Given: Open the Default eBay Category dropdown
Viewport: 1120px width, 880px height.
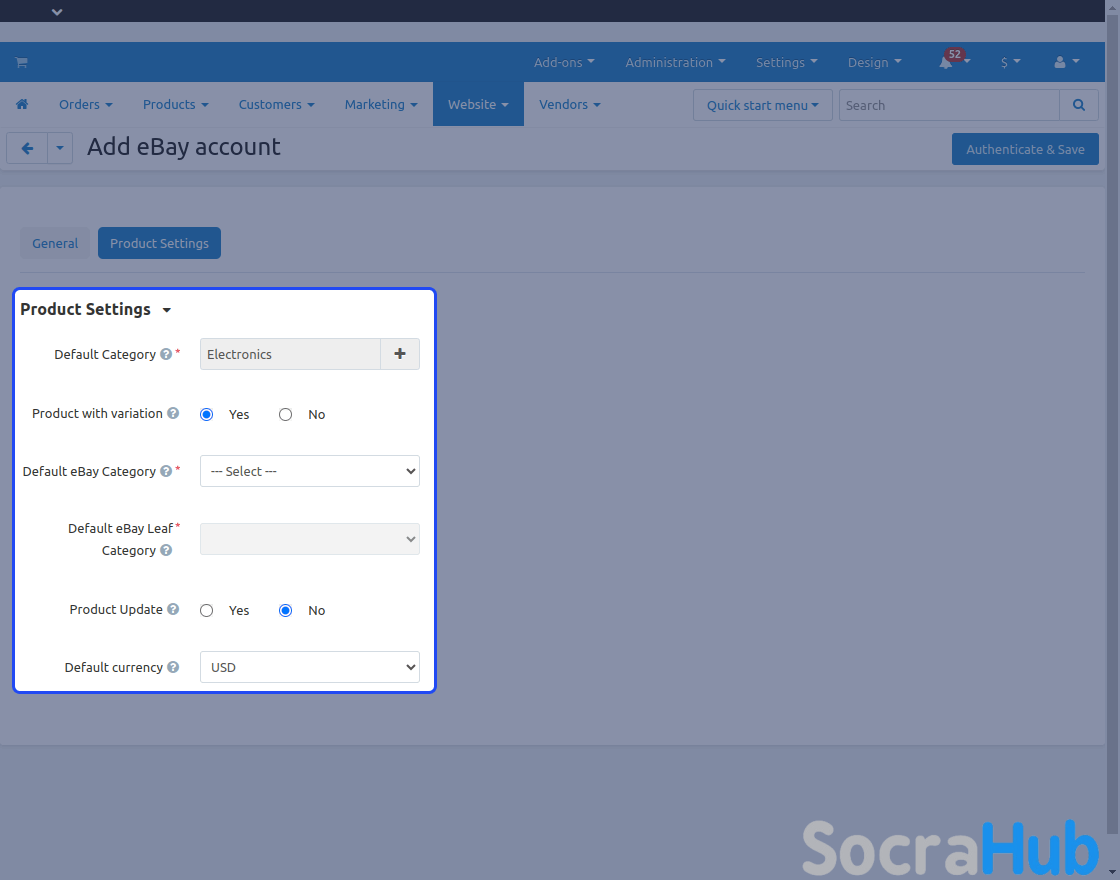Looking at the screenshot, I should point(310,471).
